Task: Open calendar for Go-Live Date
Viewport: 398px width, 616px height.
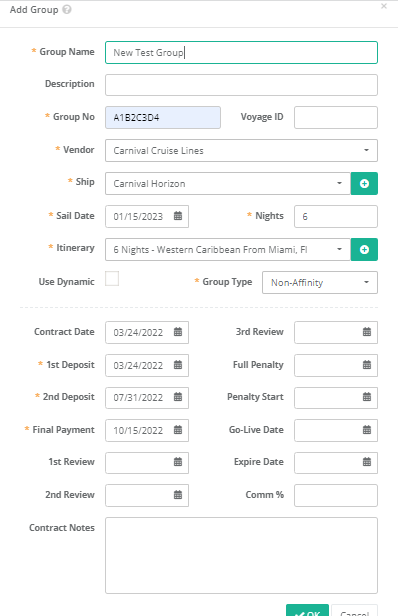Action: (367, 430)
